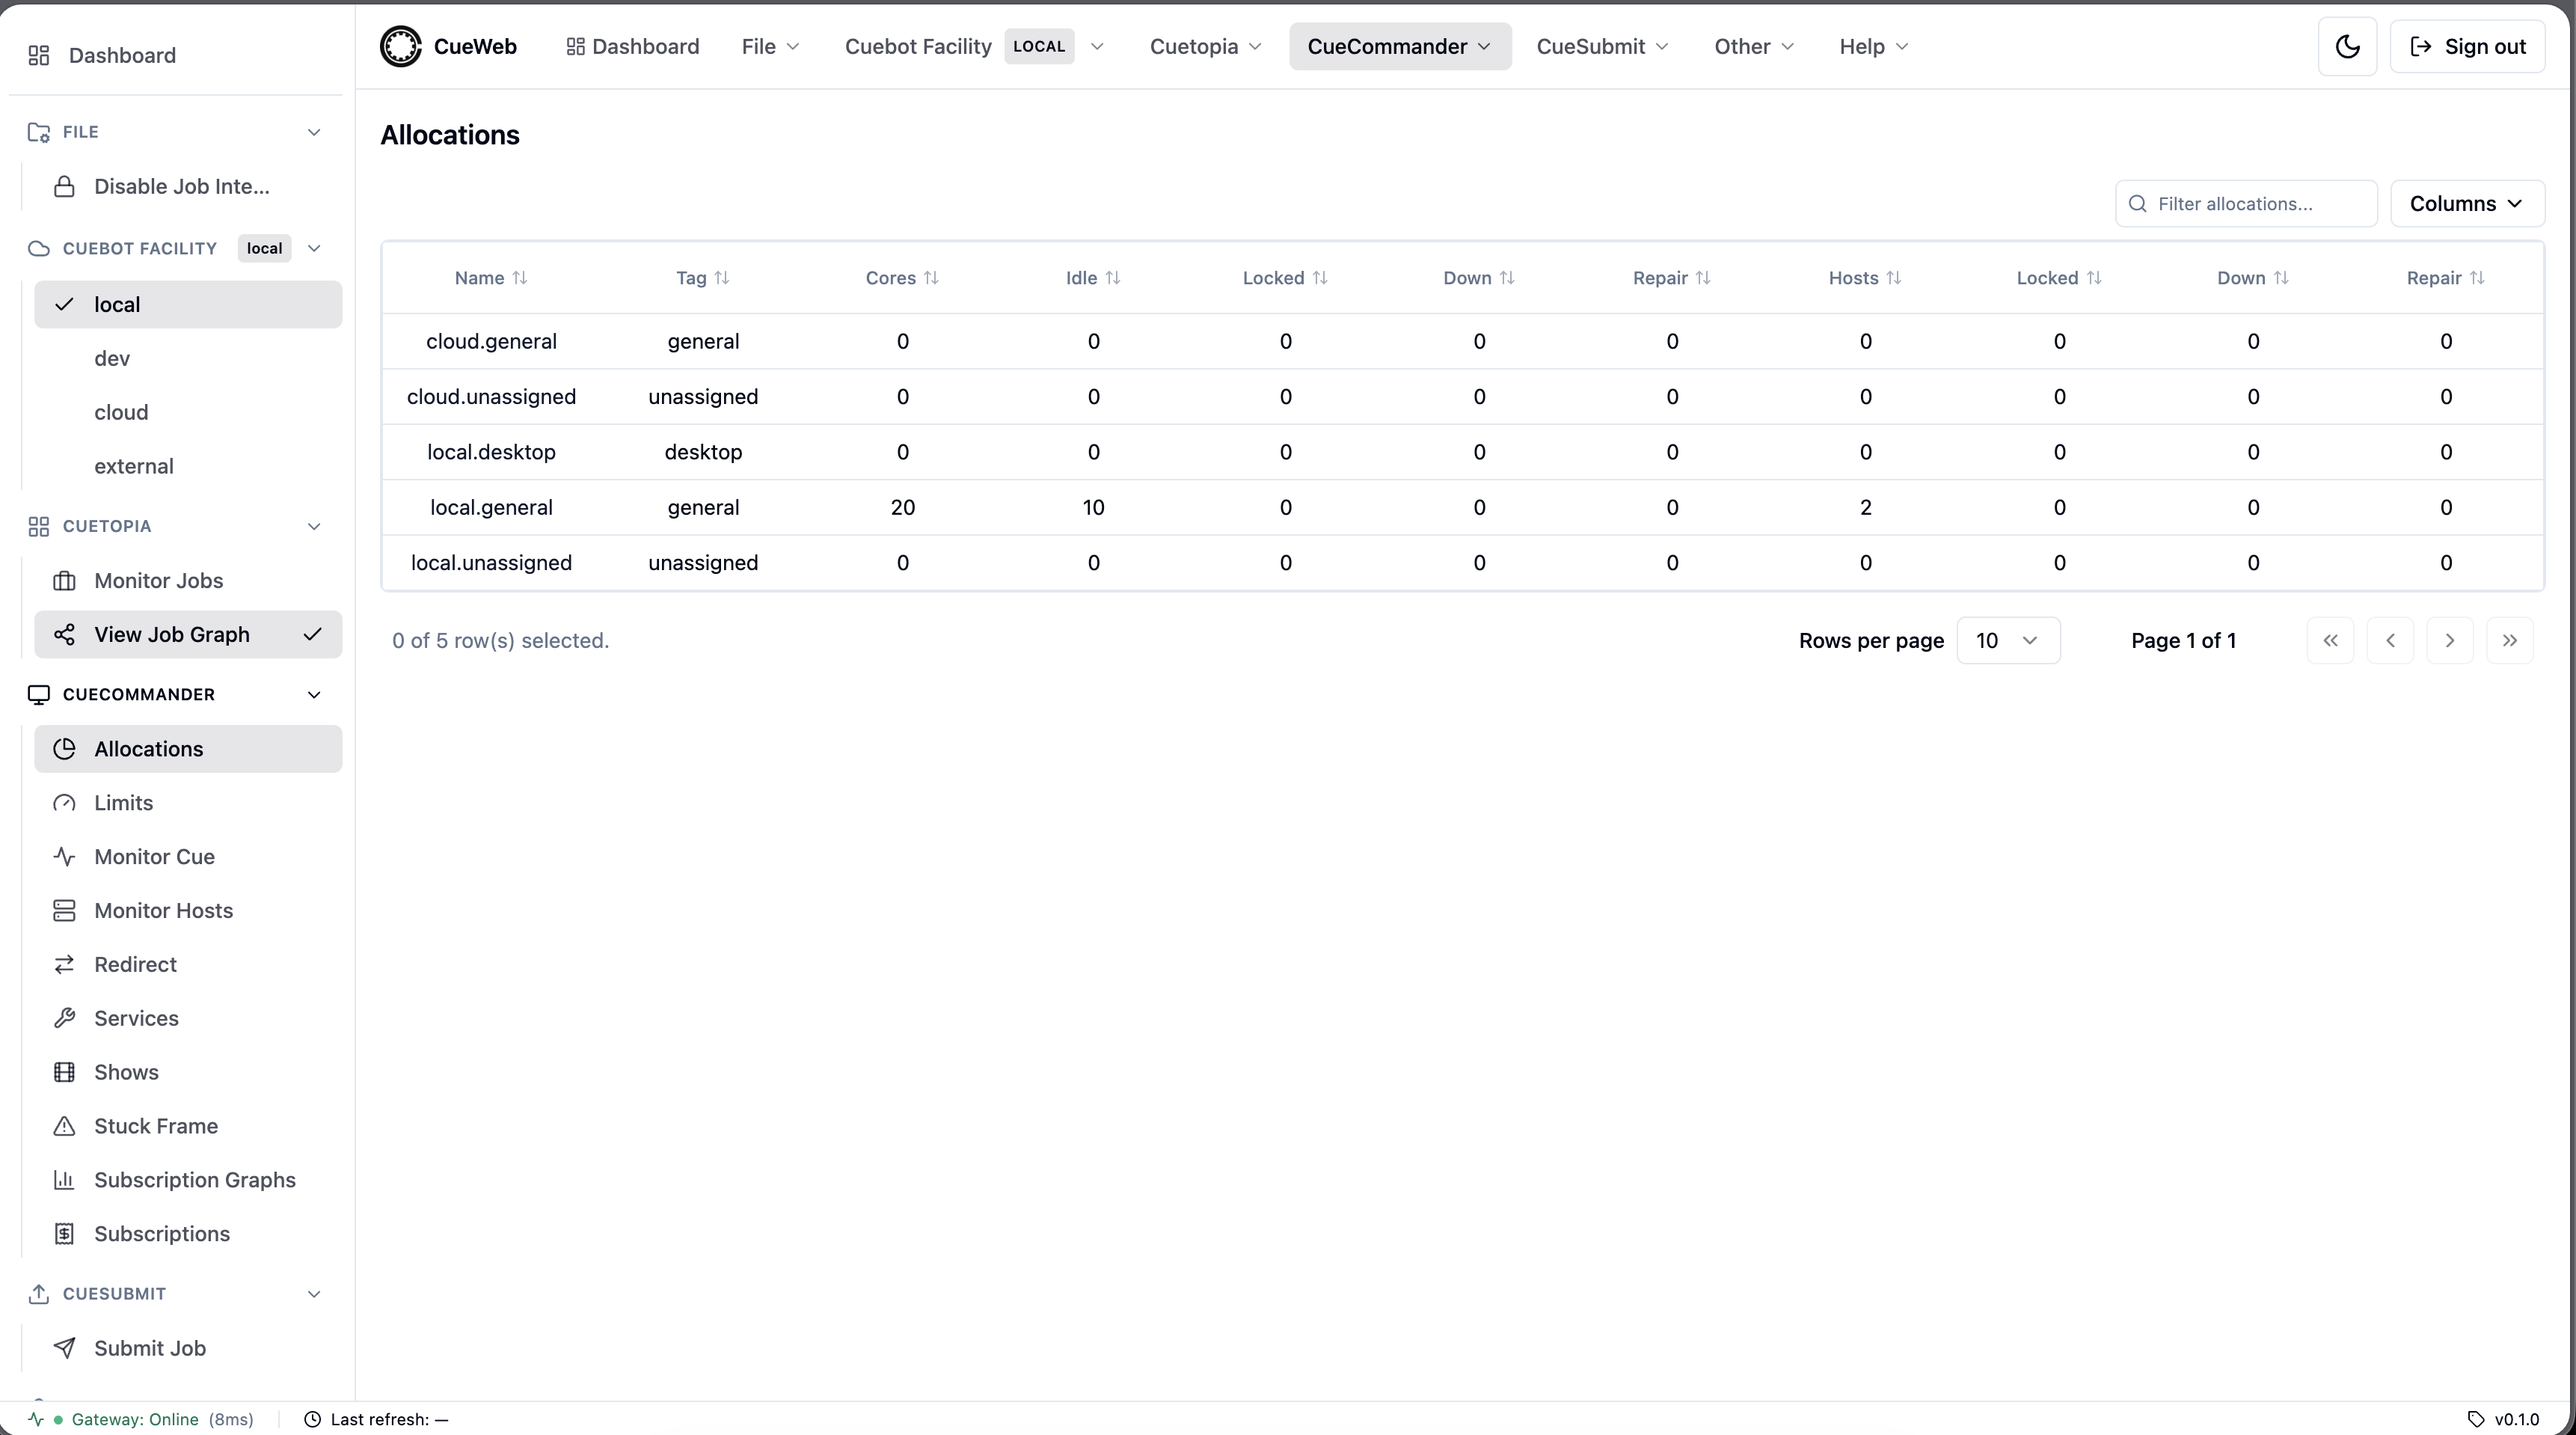
Task: Open Subscription Graphs in the sidebar
Action: (x=188, y=1181)
